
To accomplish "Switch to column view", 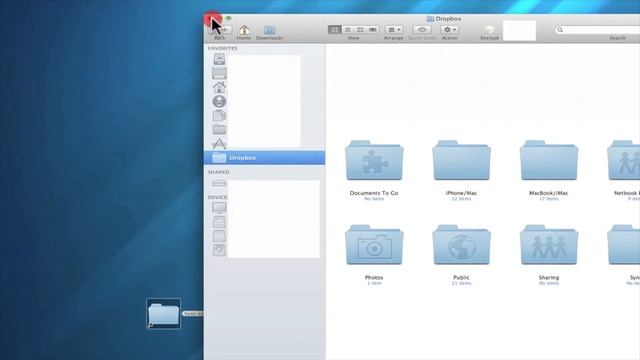I will [x=360, y=29].
